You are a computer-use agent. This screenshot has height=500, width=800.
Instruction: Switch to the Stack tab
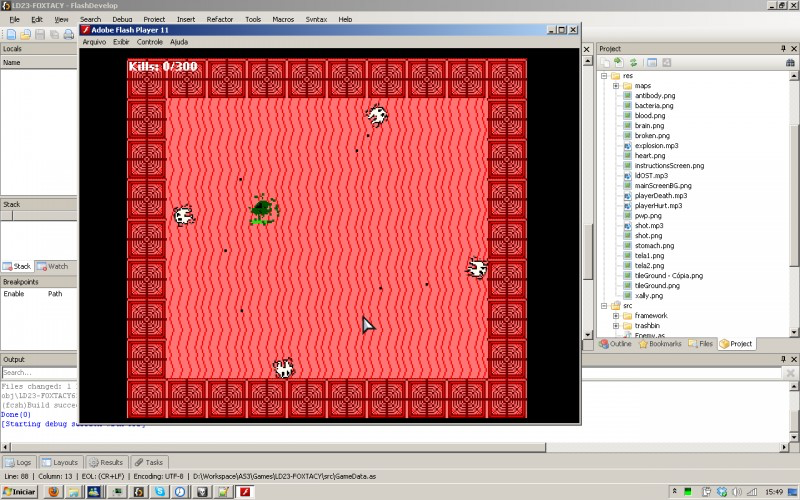point(17,266)
